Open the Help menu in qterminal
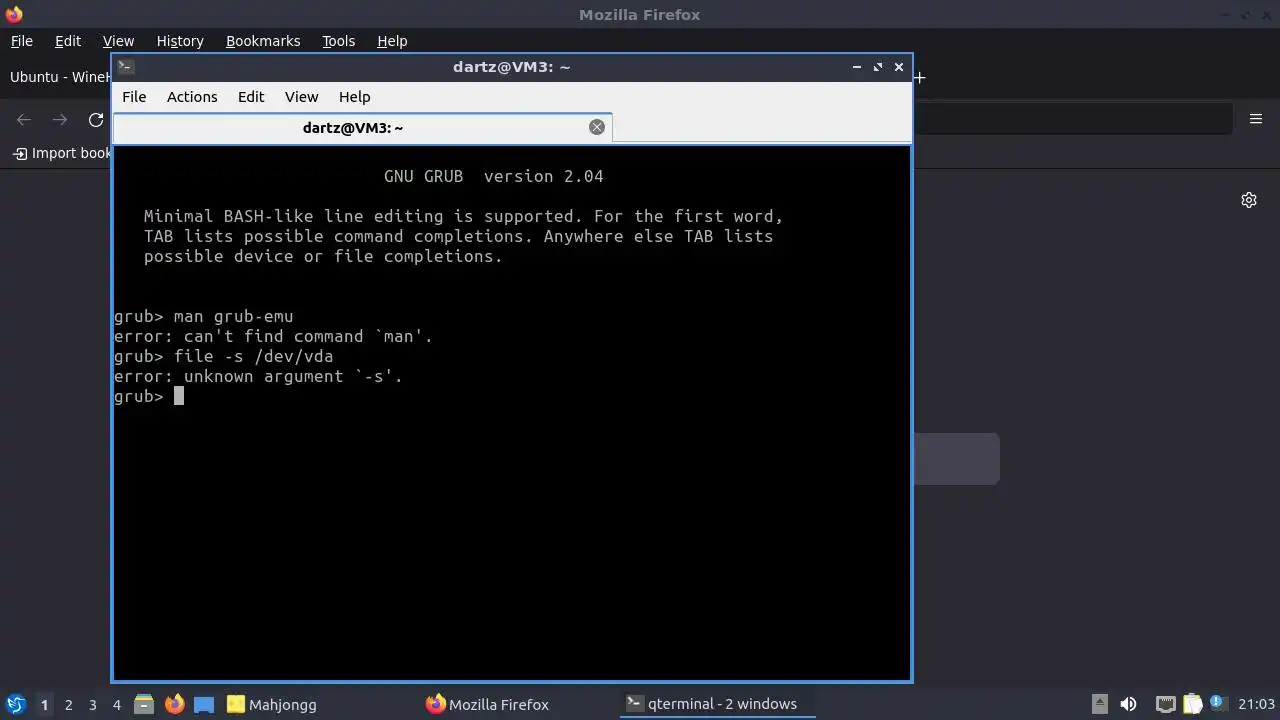Viewport: 1280px width, 720px height. coord(354,97)
